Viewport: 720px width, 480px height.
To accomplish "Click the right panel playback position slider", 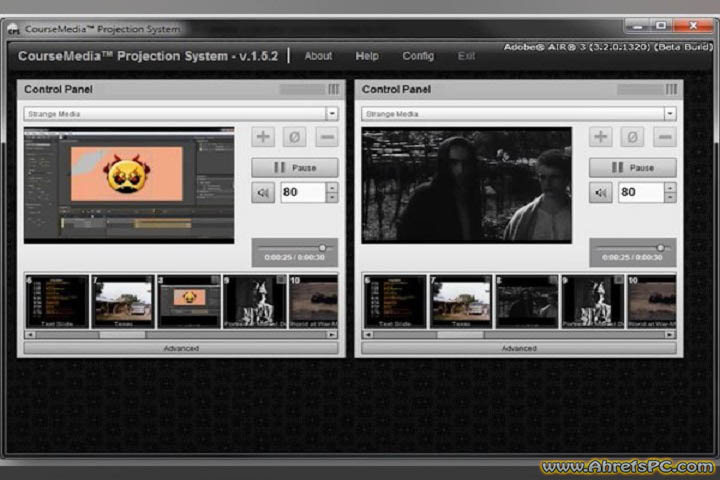I will (660, 248).
